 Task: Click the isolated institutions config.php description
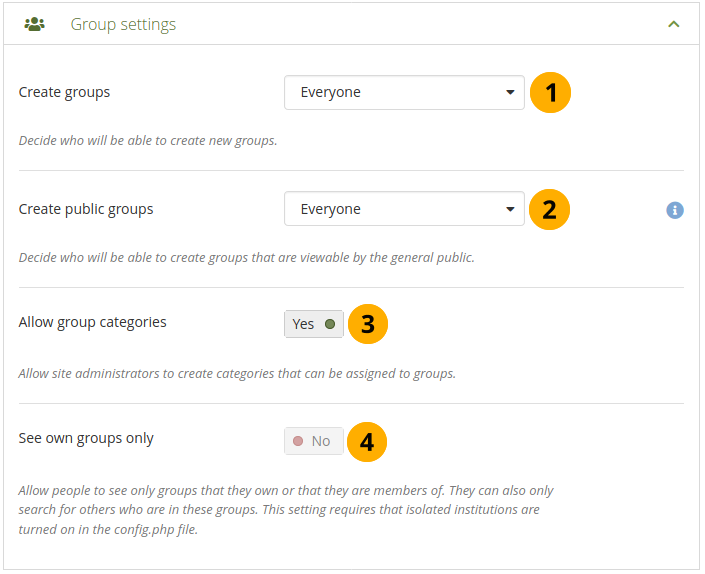[x=285, y=510]
